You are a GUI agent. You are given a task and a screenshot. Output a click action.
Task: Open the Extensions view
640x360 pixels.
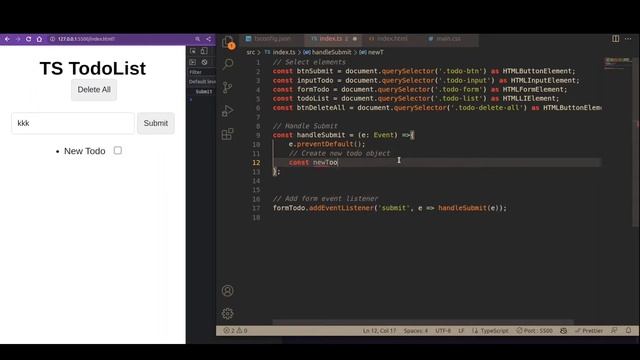pyautogui.click(x=228, y=134)
